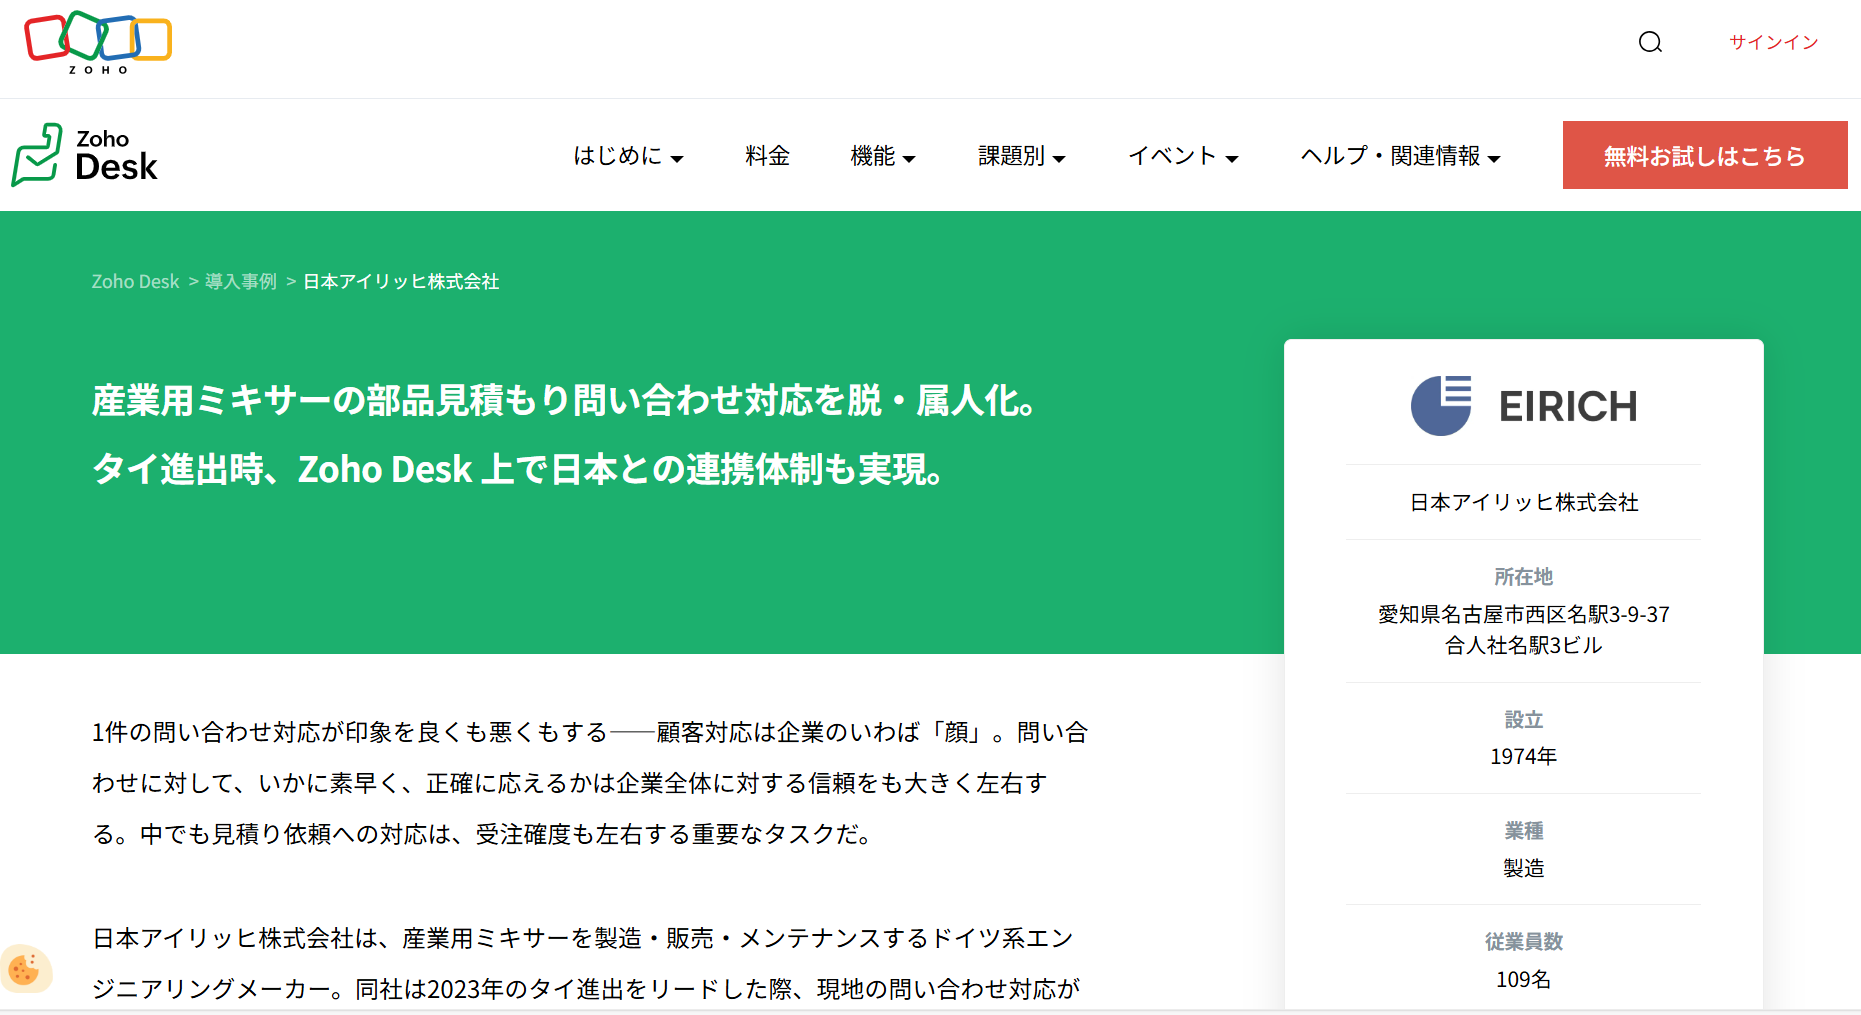Expand the 機能 dropdown menu
Viewport: 1861px width, 1015px height.
point(882,156)
